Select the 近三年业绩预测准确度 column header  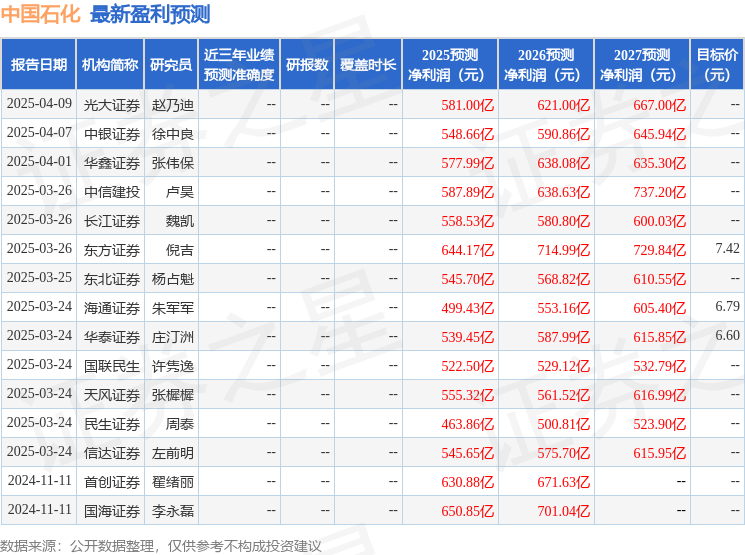point(239,65)
